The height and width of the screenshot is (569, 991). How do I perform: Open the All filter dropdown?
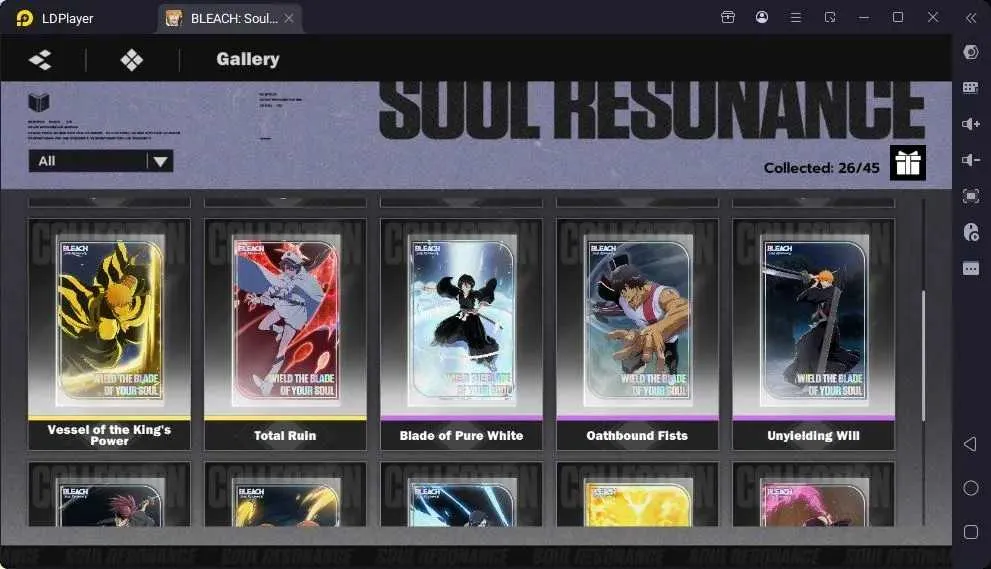(x=100, y=161)
